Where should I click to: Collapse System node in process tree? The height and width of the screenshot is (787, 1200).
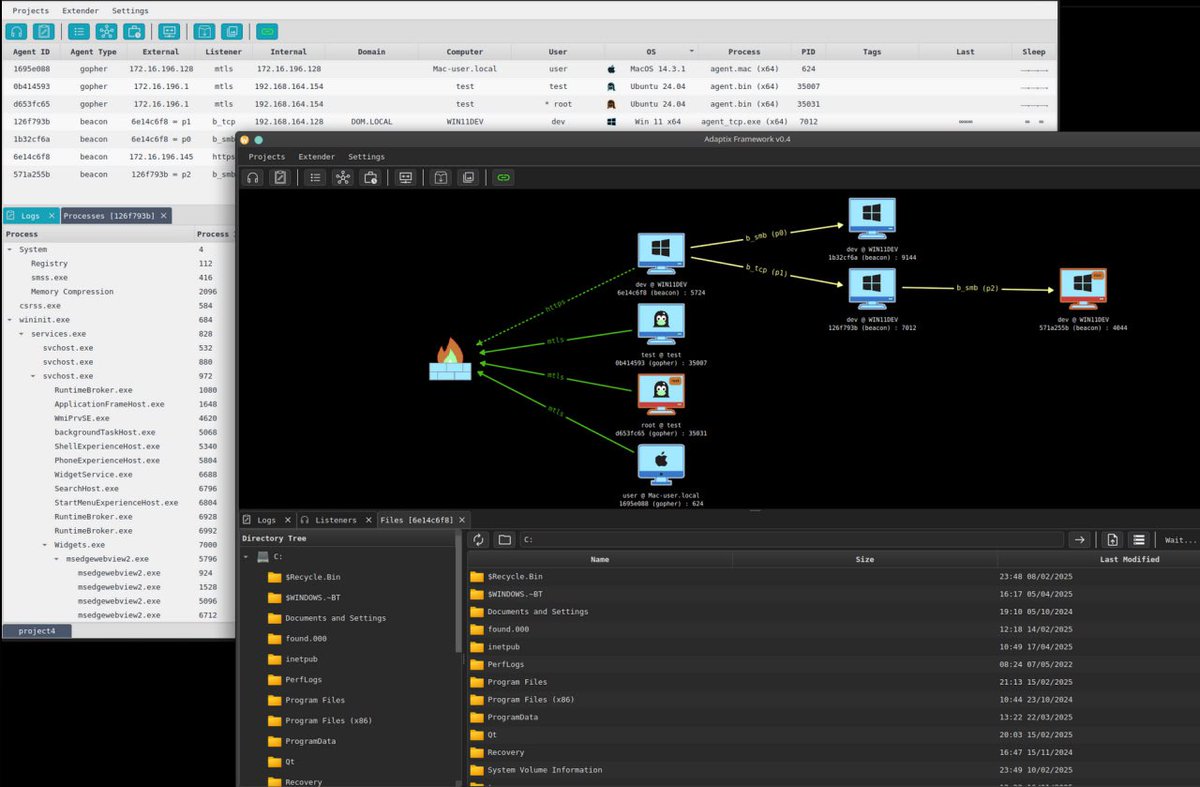point(10,249)
